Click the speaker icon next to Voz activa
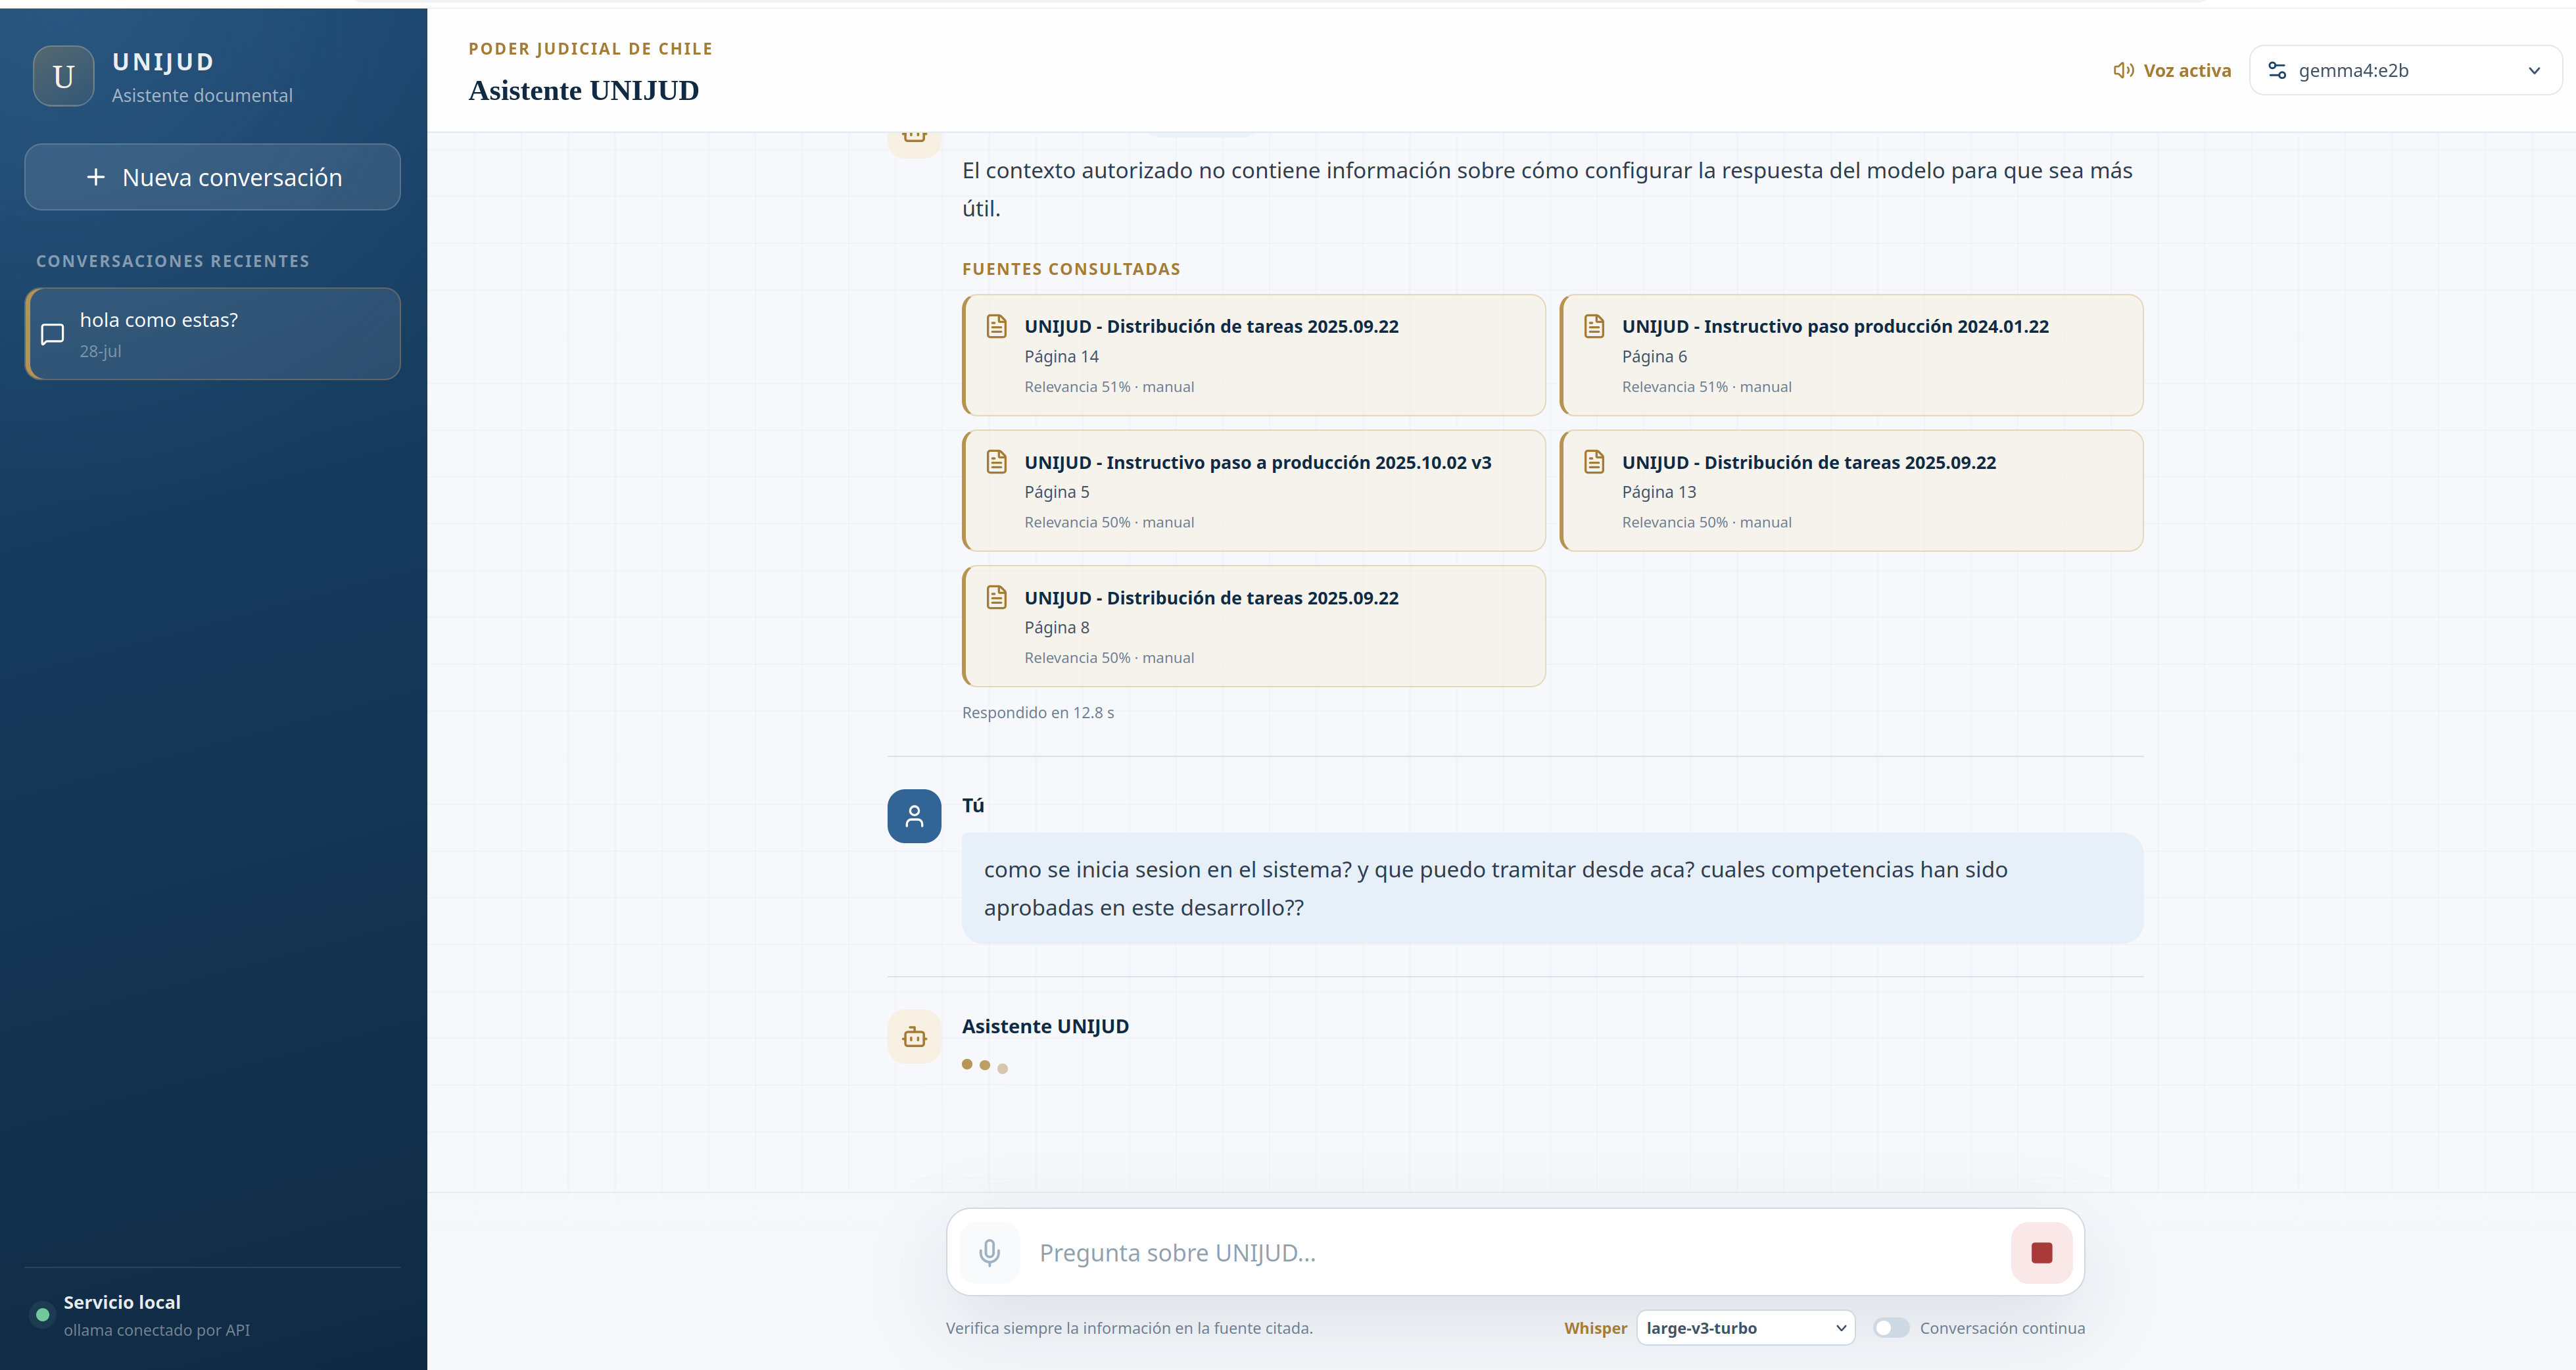The image size is (2576, 1370). [2123, 70]
